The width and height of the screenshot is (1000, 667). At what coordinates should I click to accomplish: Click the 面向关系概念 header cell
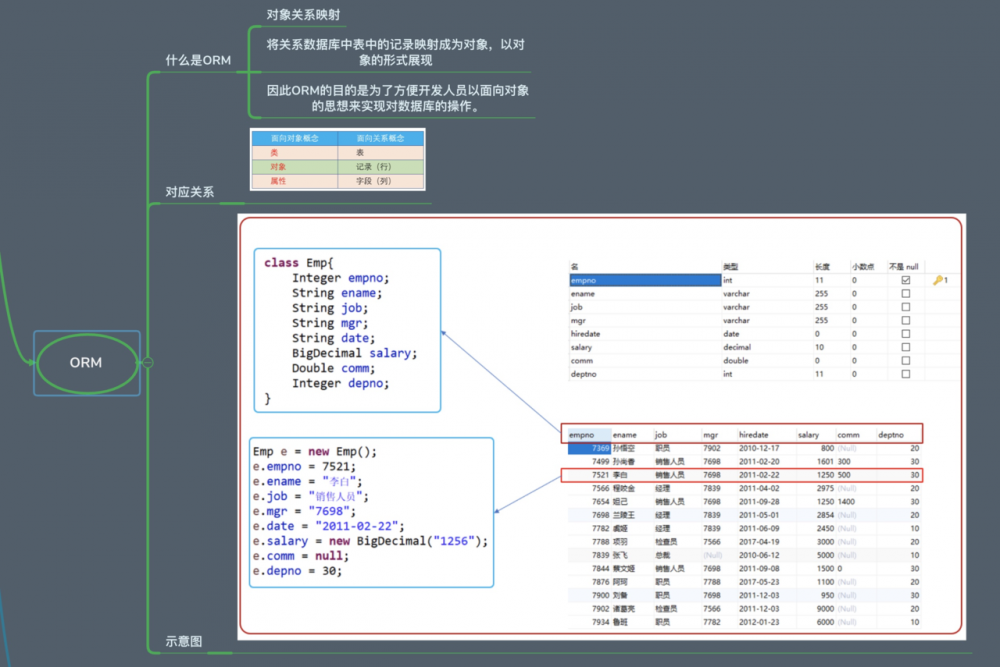(x=381, y=138)
